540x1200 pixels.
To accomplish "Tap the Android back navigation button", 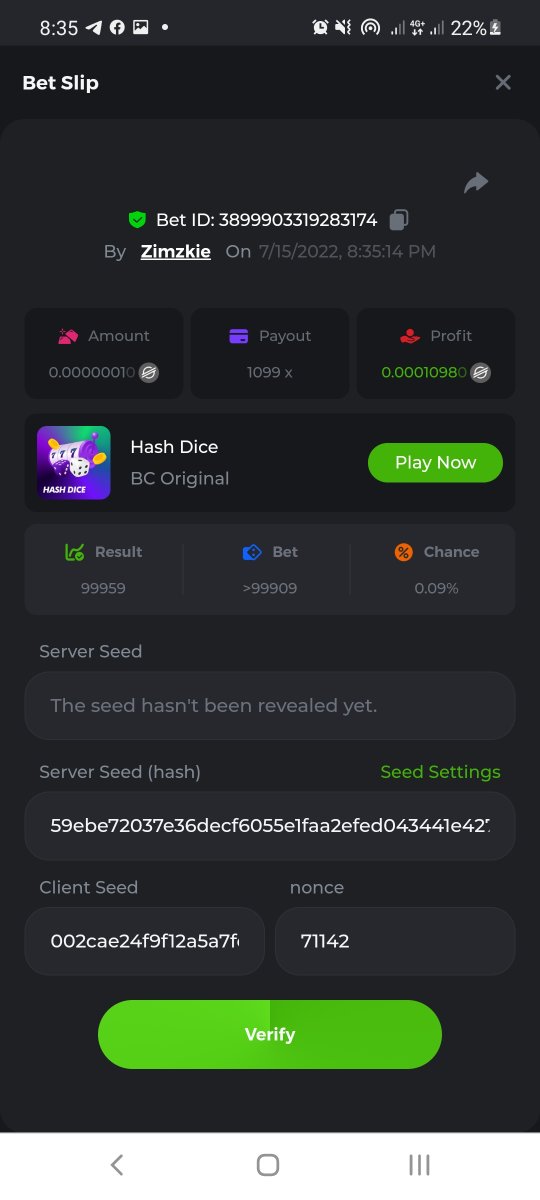I will click(x=117, y=1164).
